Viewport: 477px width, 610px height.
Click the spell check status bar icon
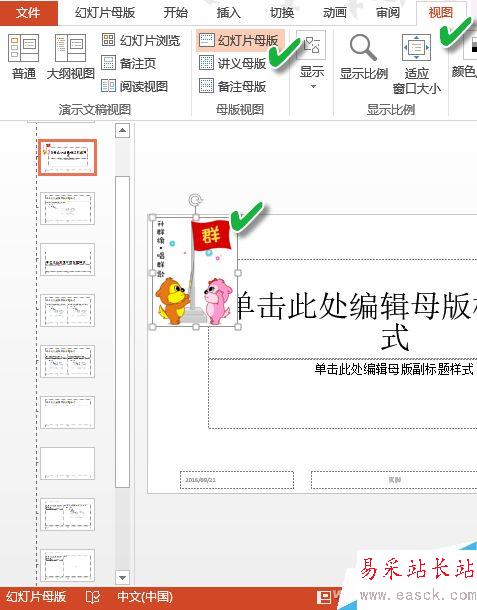93,597
